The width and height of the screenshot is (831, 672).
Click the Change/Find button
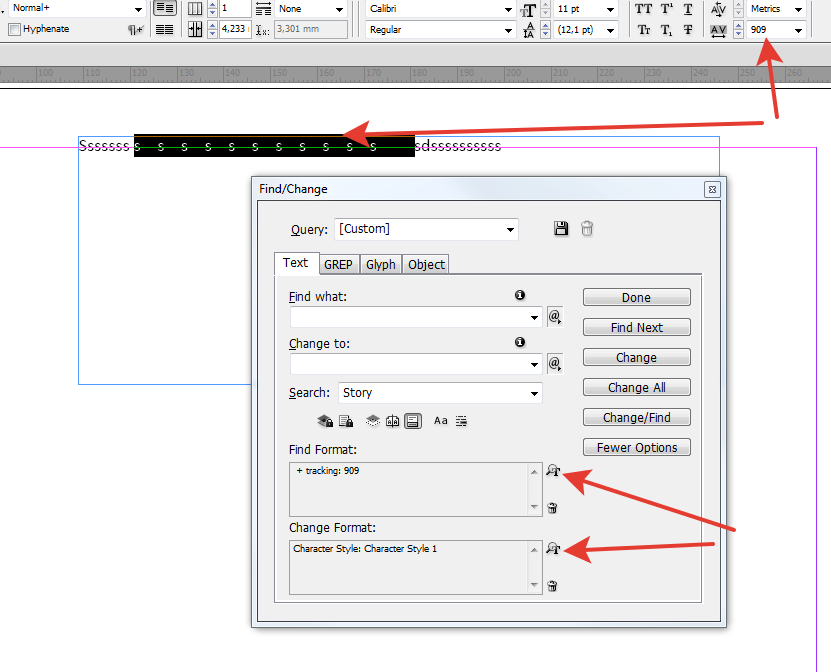(x=636, y=418)
